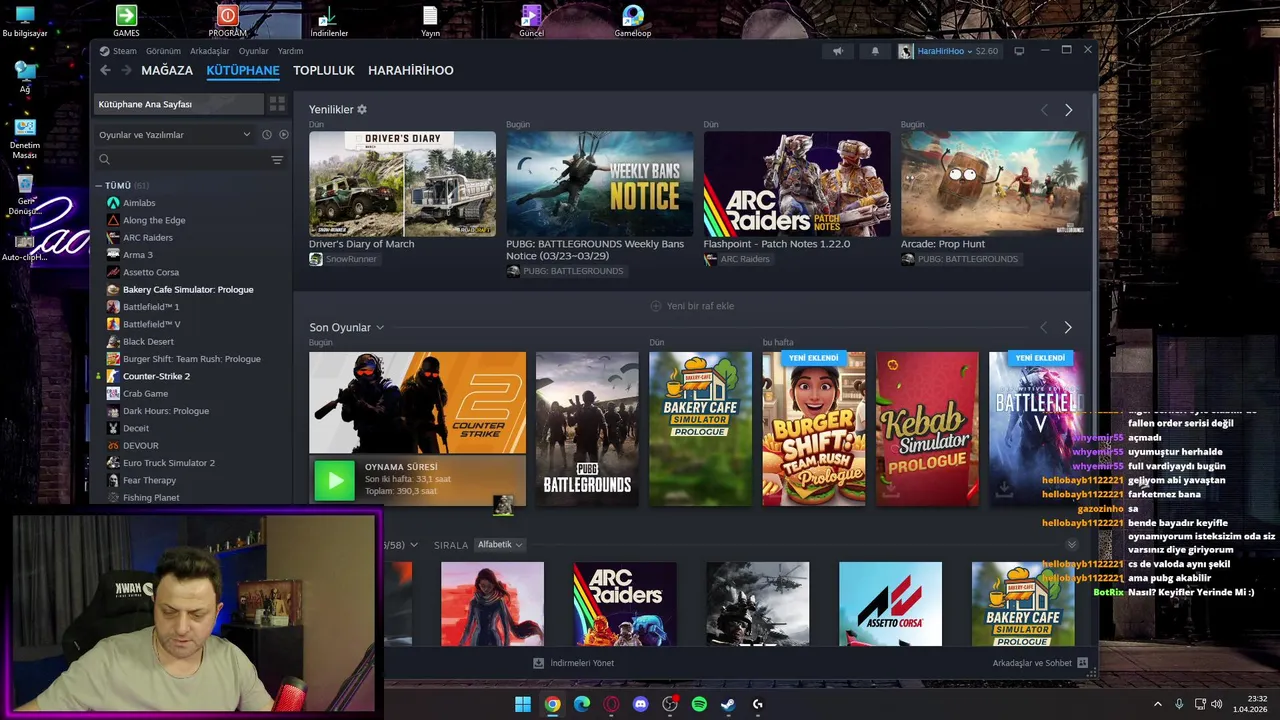The image size is (1280, 720).
Task: Play Counter-Strike 2 green button
Action: (x=334, y=481)
